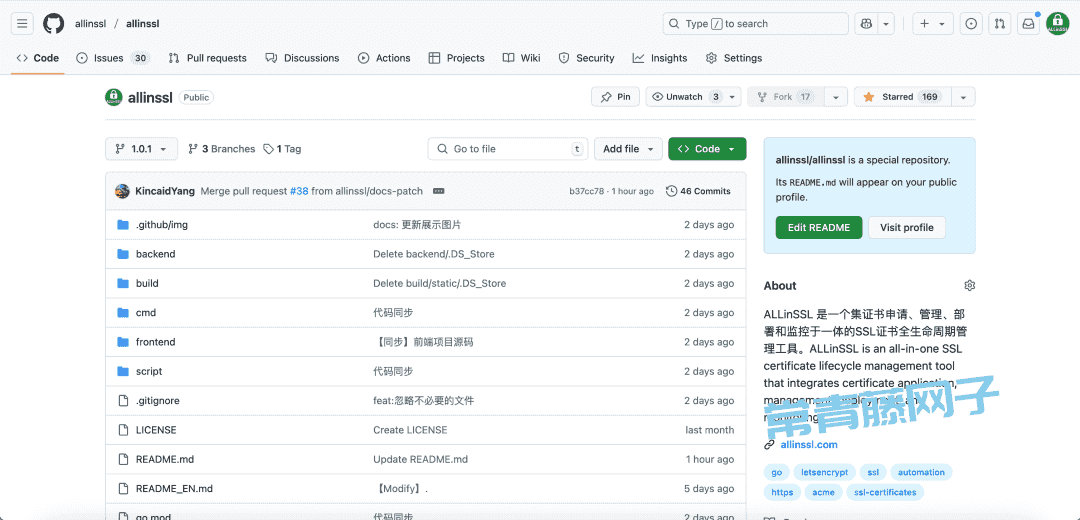Screen dimensions: 1080x520
Task: Select the ssl-certificates topic tag
Action: click(x=885, y=492)
